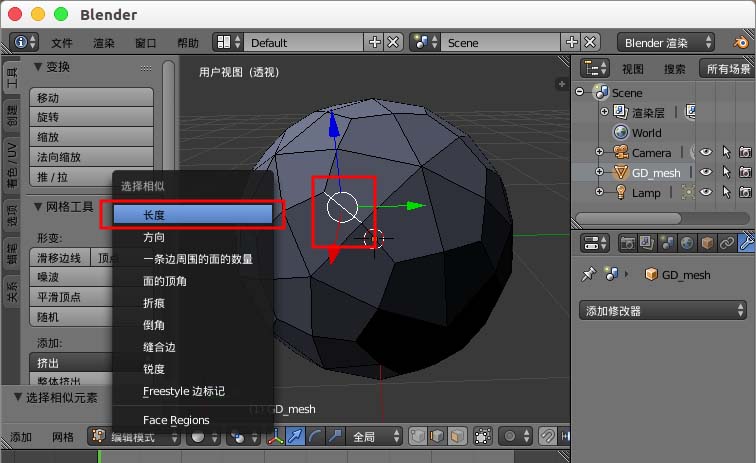
Task: Open the info editor type selector
Action: [x=24, y=42]
